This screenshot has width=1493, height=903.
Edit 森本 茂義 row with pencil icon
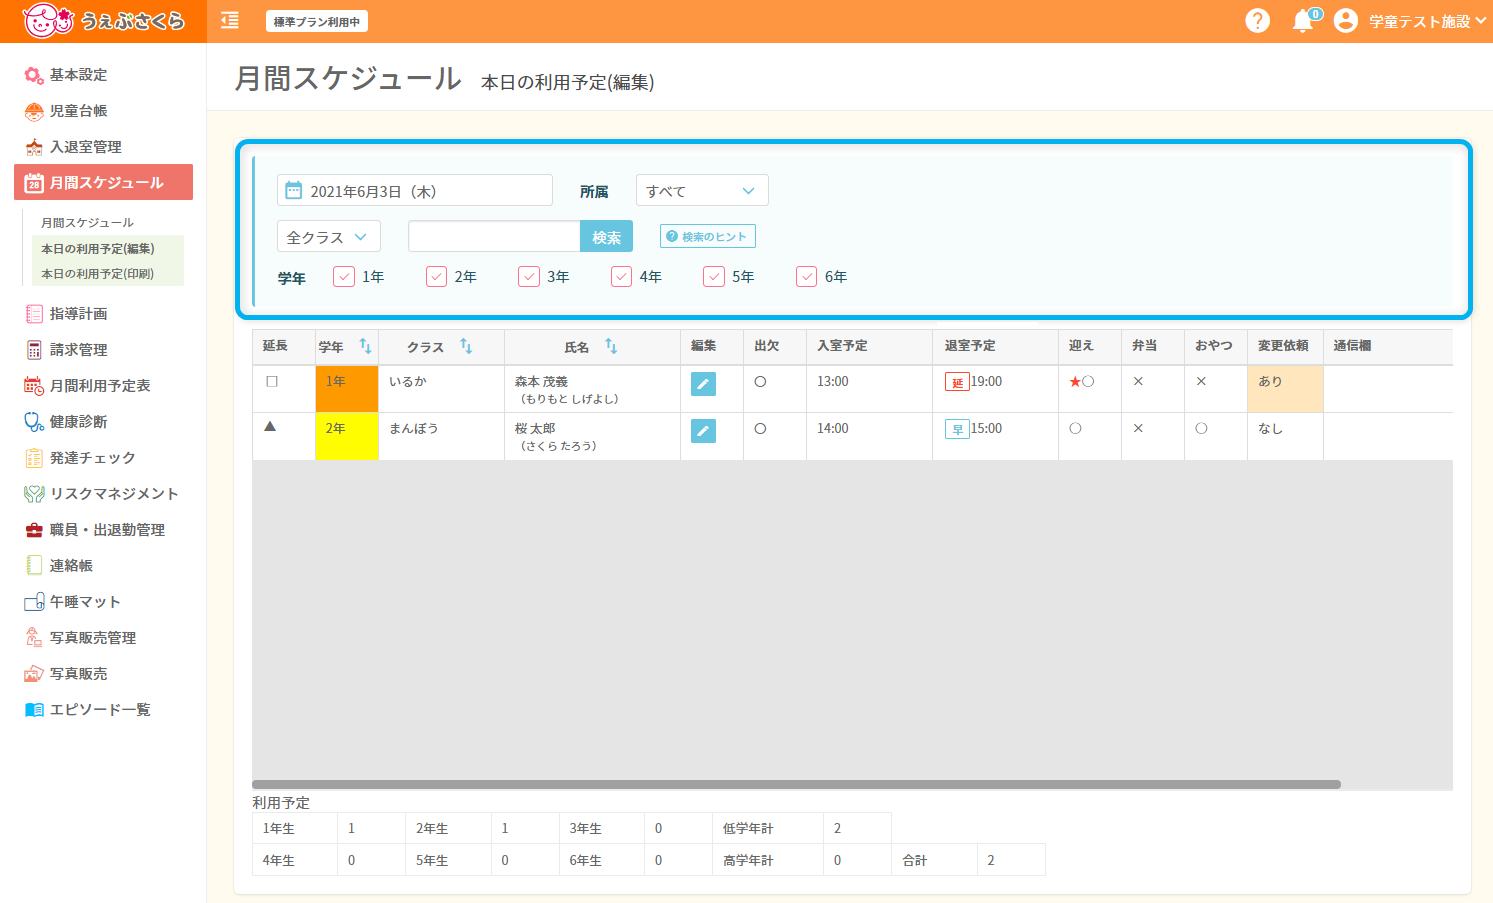tap(703, 384)
